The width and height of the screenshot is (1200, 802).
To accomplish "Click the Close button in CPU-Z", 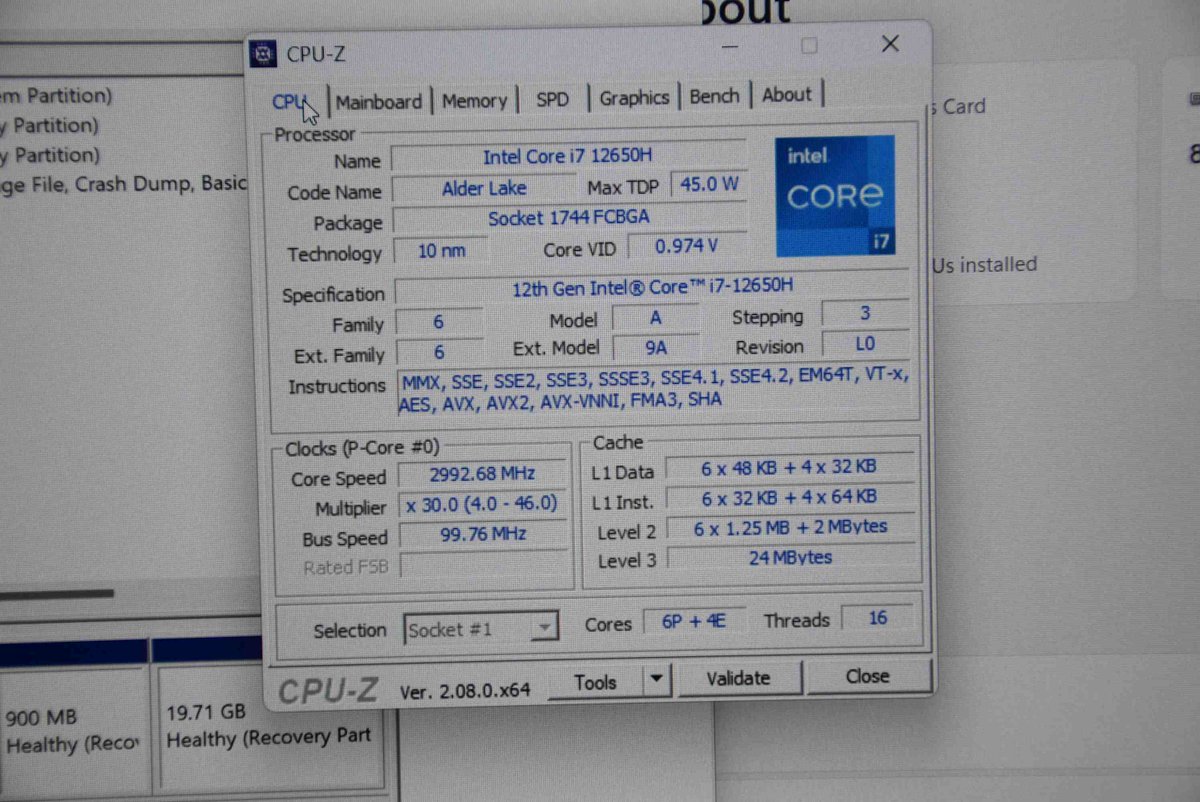I will (x=867, y=676).
